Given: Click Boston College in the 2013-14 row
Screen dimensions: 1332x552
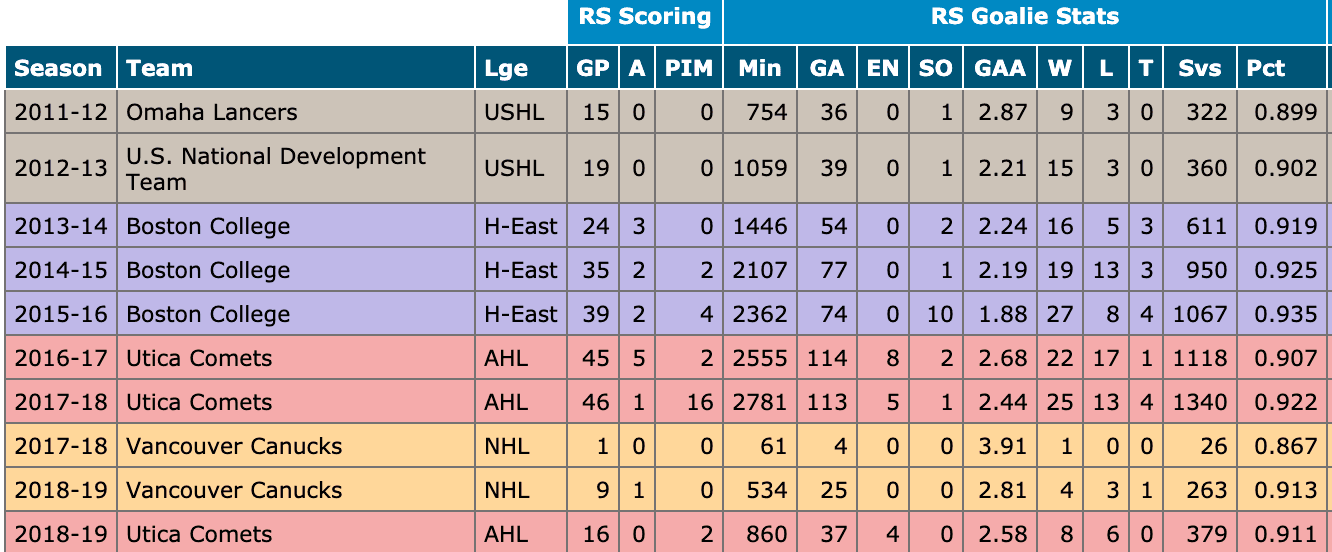Looking at the screenshot, I should coord(208,227).
